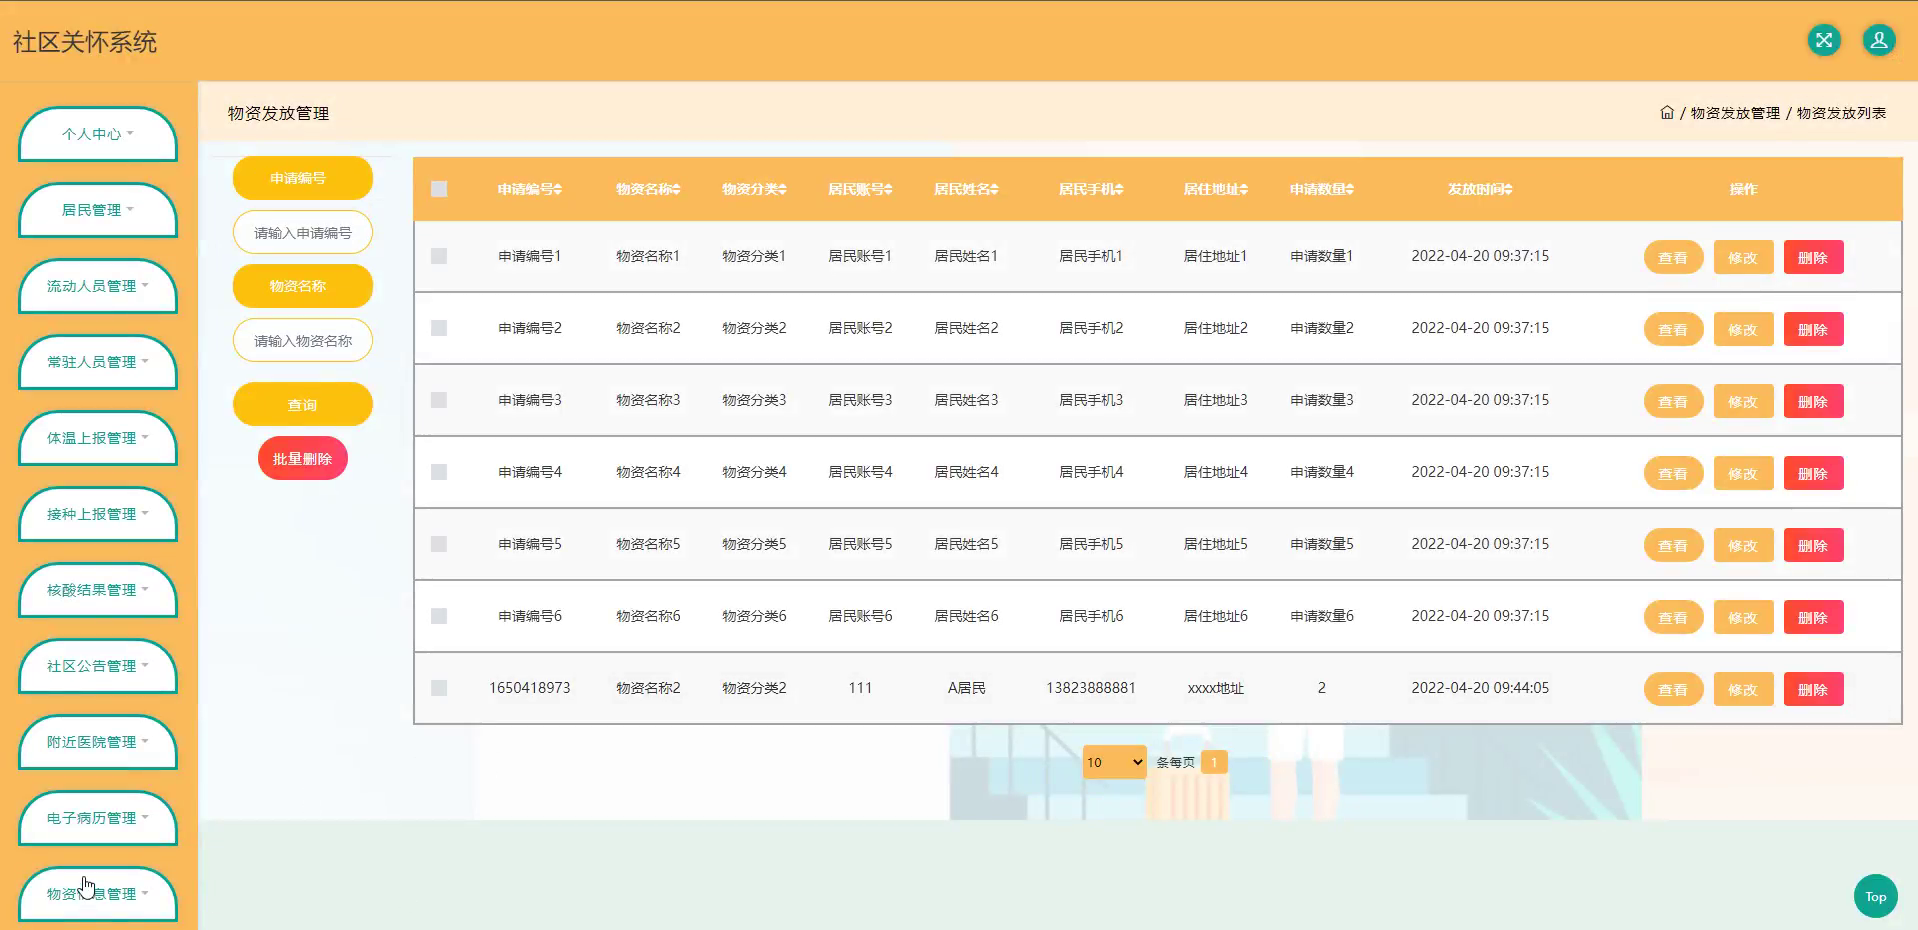Expand the 体温上报管理 sidebar menu

click(98, 438)
